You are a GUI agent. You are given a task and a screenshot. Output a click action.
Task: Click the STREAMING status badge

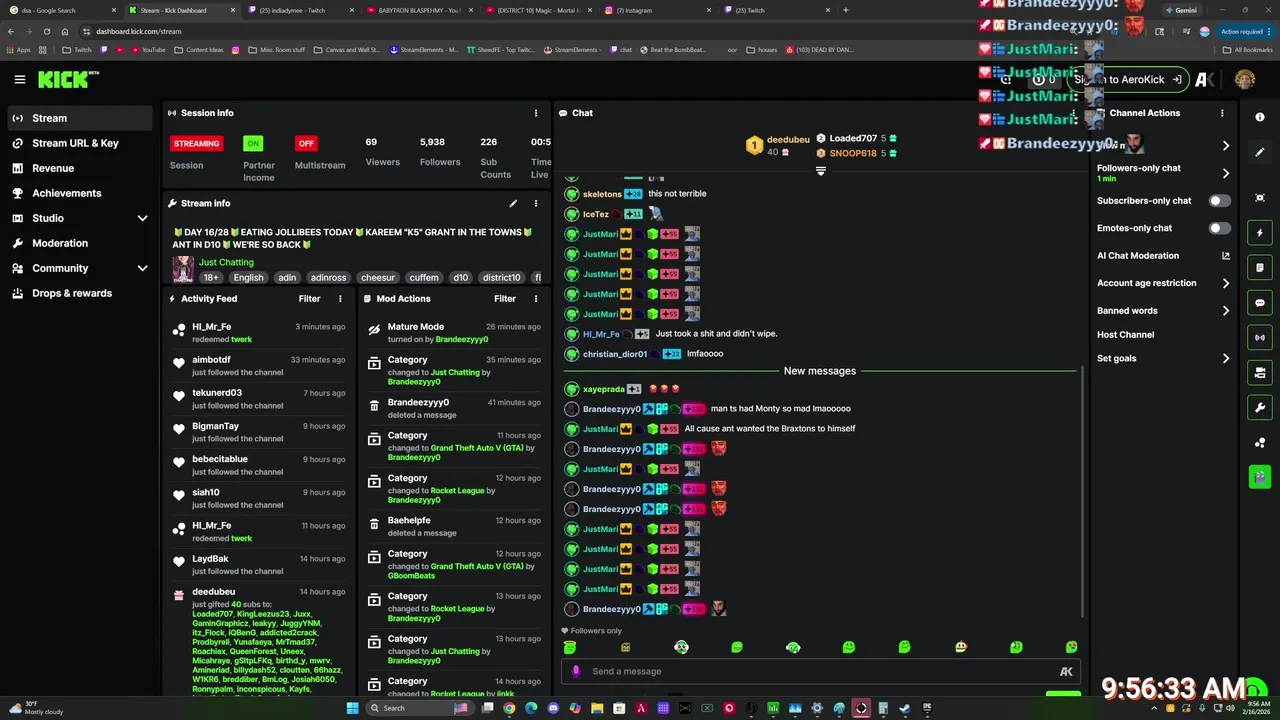[197, 143]
